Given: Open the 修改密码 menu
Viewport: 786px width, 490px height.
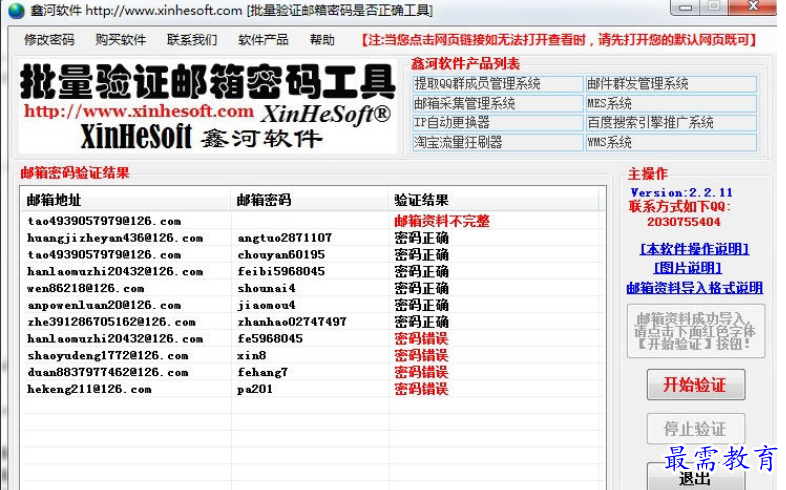Looking at the screenshot, I should (x=49, y=40).
